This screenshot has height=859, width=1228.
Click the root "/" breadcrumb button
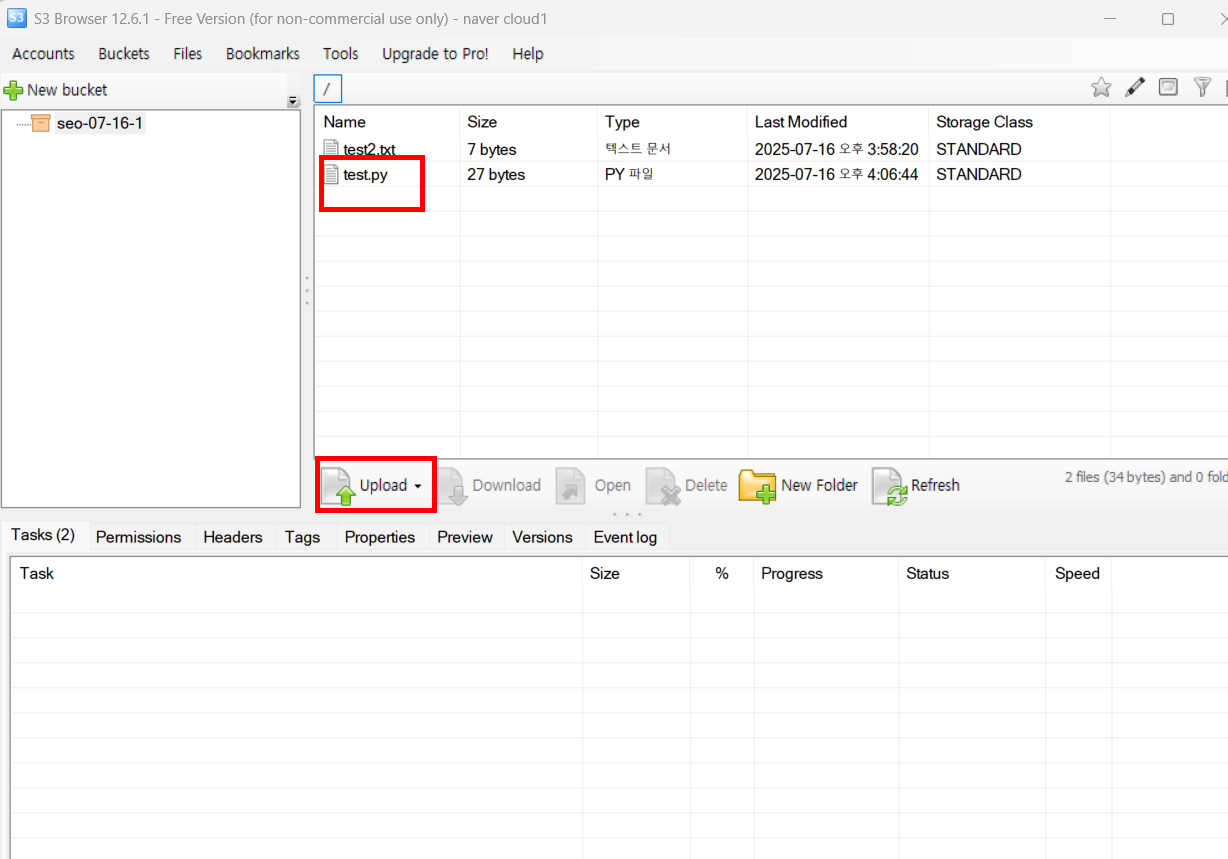tap(327, 88)
